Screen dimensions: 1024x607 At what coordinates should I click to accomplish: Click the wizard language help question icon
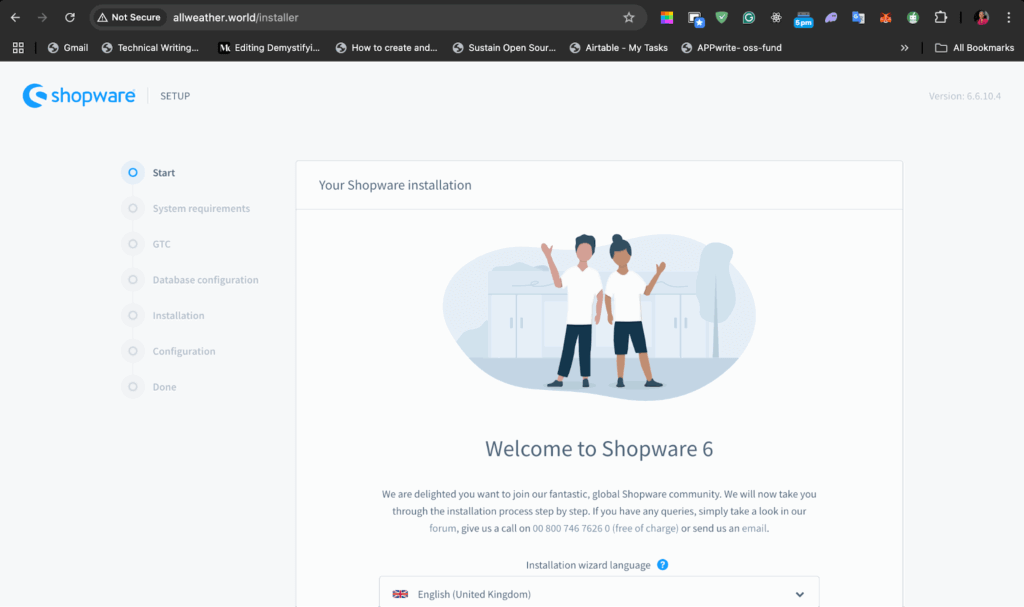[x=662, y=565]
